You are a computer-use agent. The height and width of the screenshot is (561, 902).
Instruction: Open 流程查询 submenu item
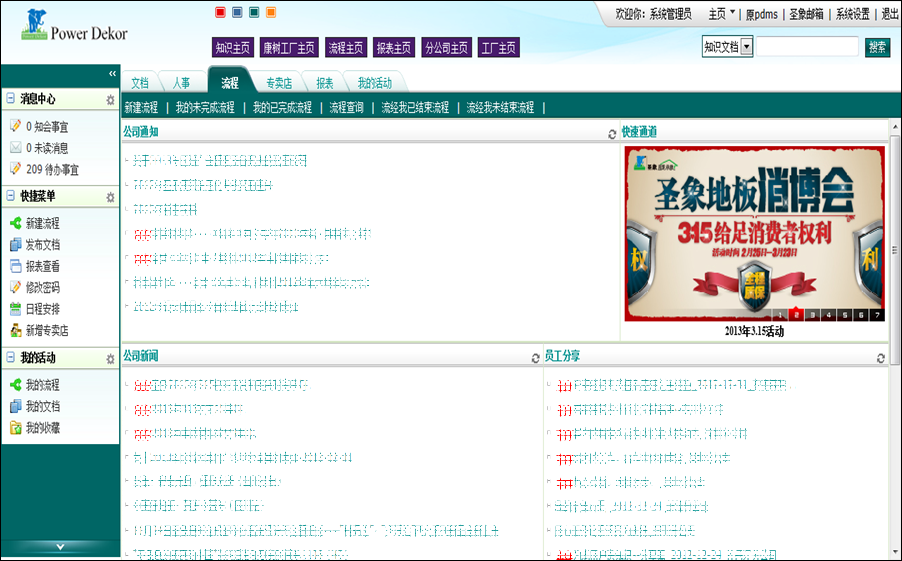(x=346, y=108)
